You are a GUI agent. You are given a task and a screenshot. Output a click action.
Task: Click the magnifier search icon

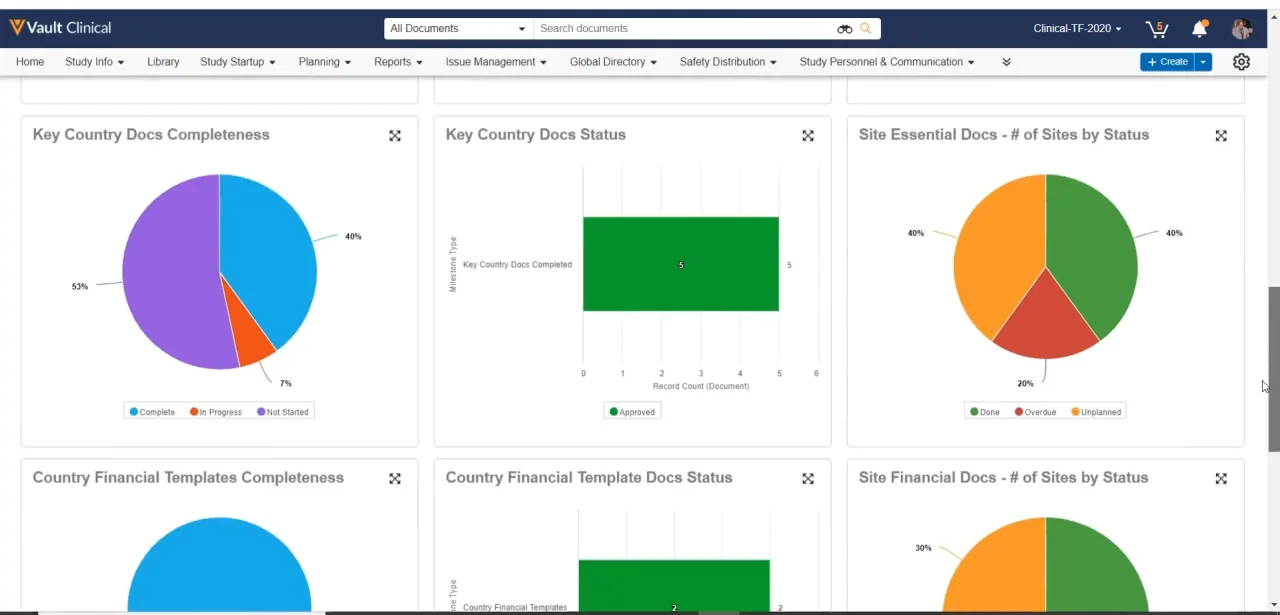(x=866, y=29)
